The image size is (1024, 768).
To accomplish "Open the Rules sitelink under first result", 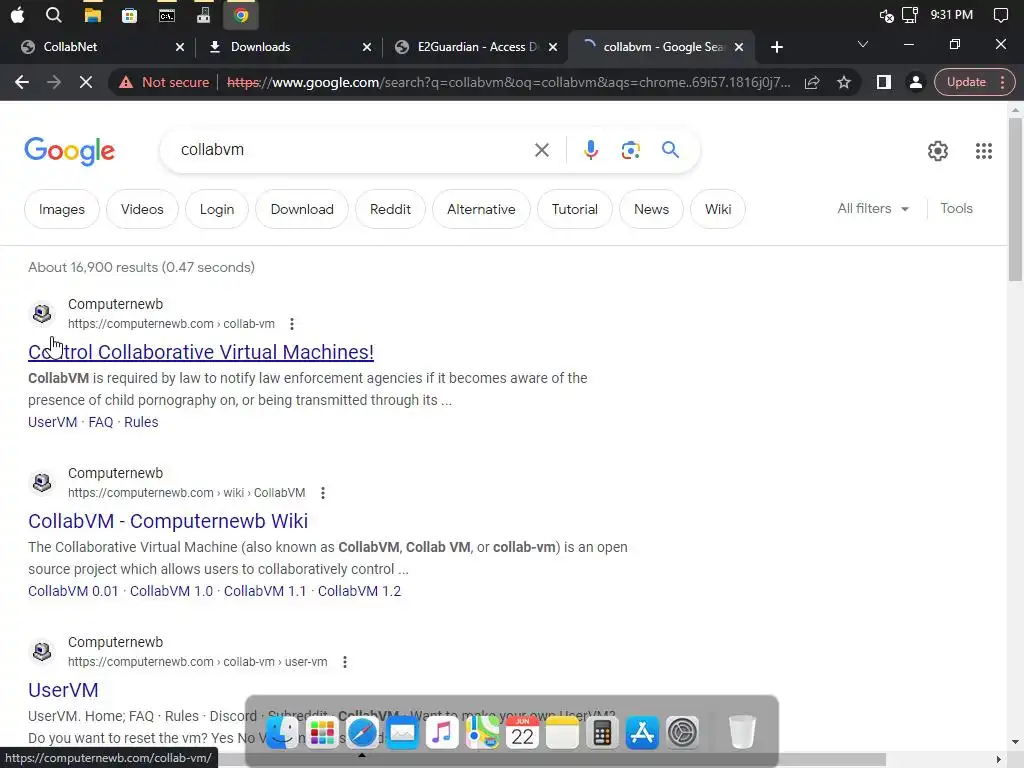I will point(141,422).
